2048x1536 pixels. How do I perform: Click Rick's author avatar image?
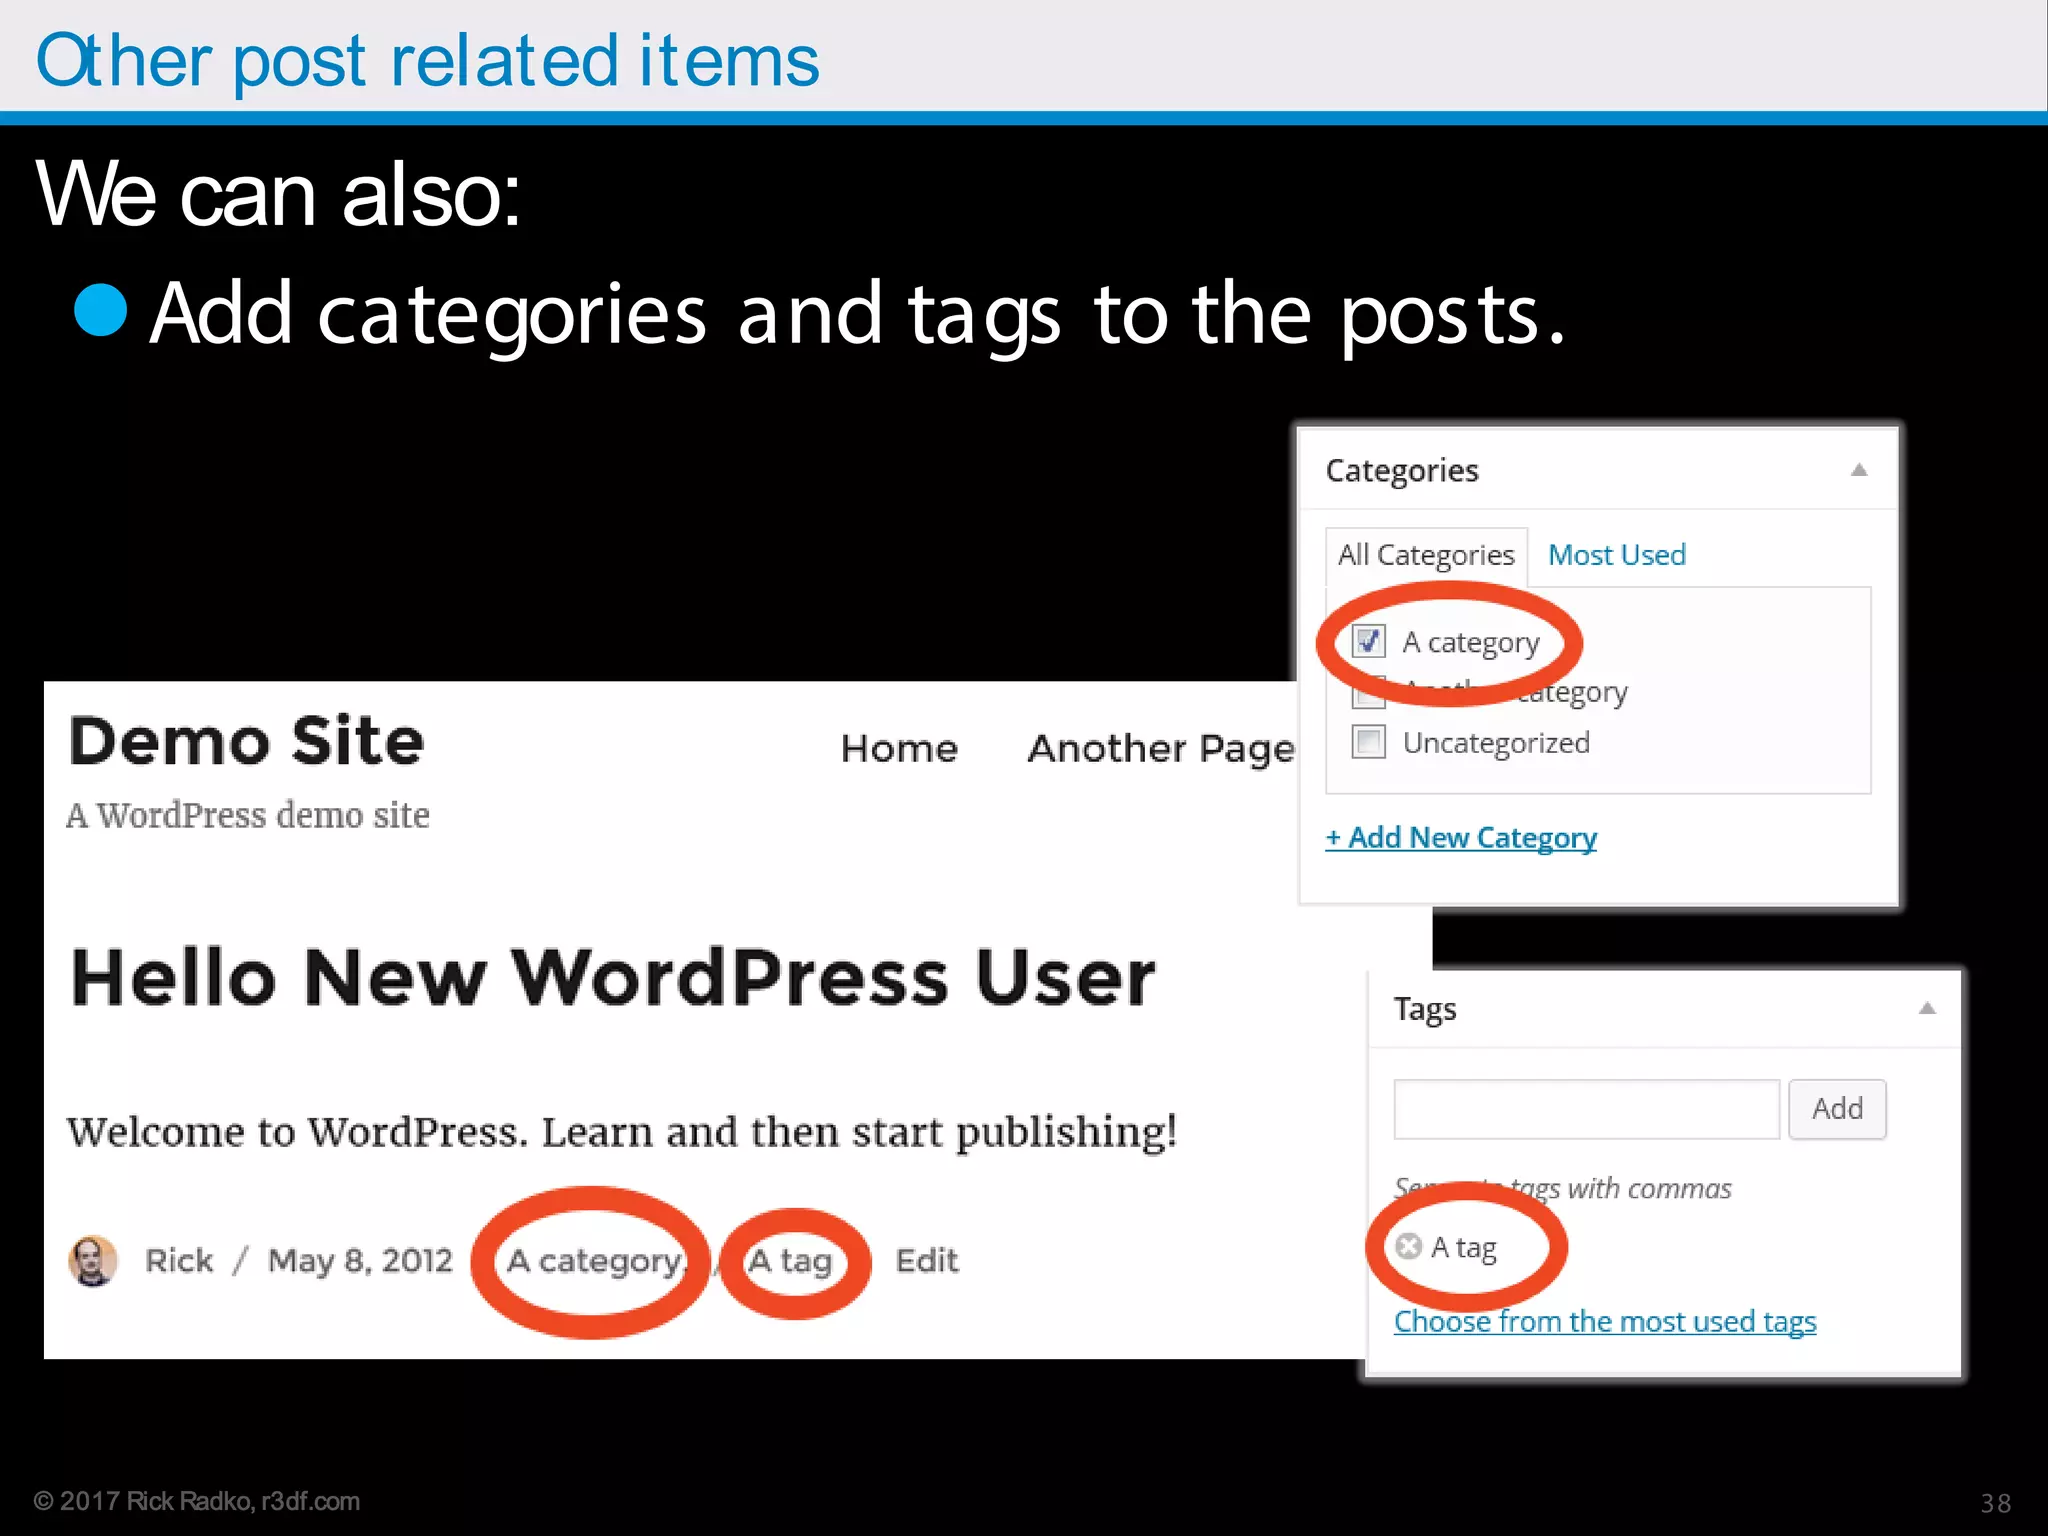(92, 1260)
